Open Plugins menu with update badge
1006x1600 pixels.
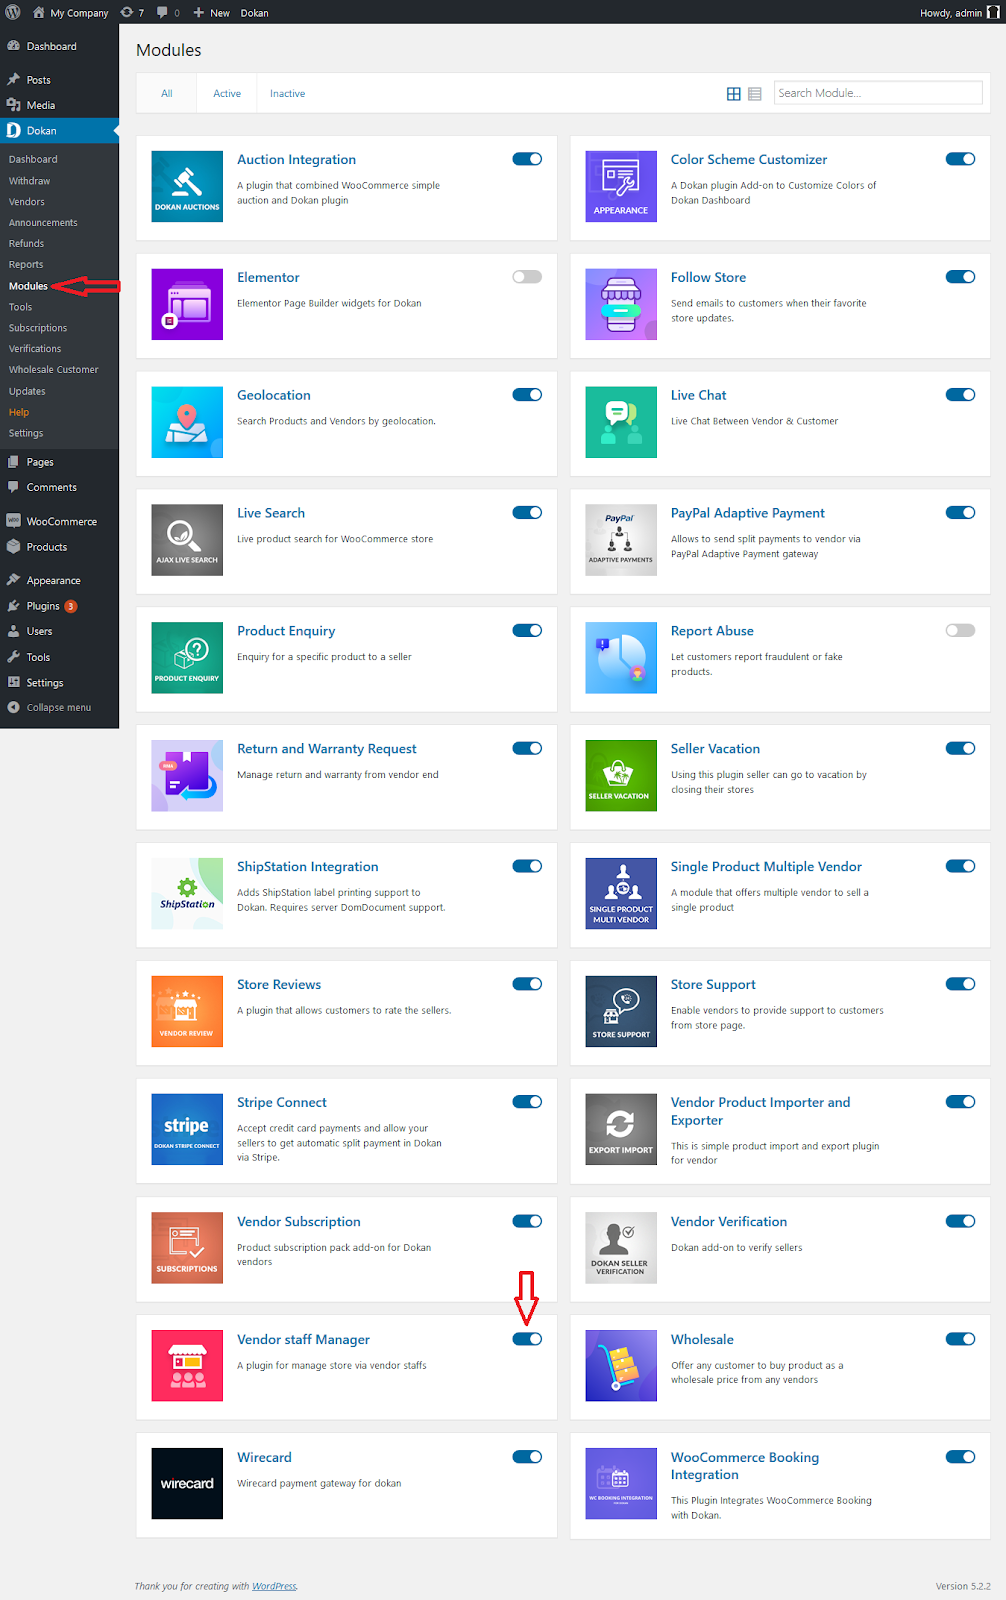tap(59, 606)
